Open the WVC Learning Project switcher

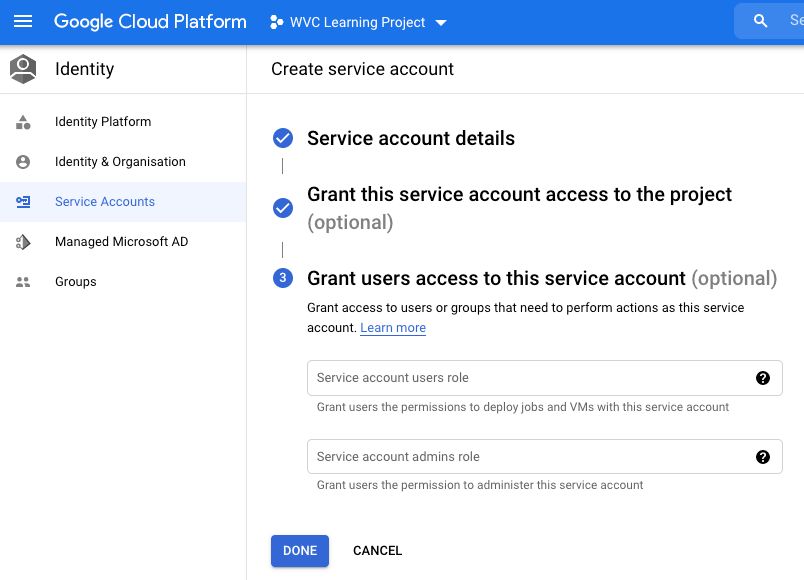click(x=358, y=21)
